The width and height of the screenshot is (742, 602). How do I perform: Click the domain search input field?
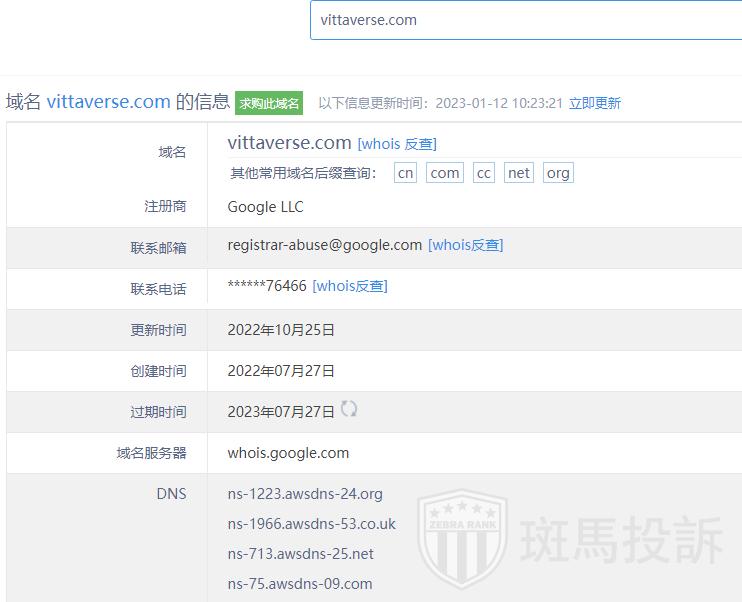(525, 20)
